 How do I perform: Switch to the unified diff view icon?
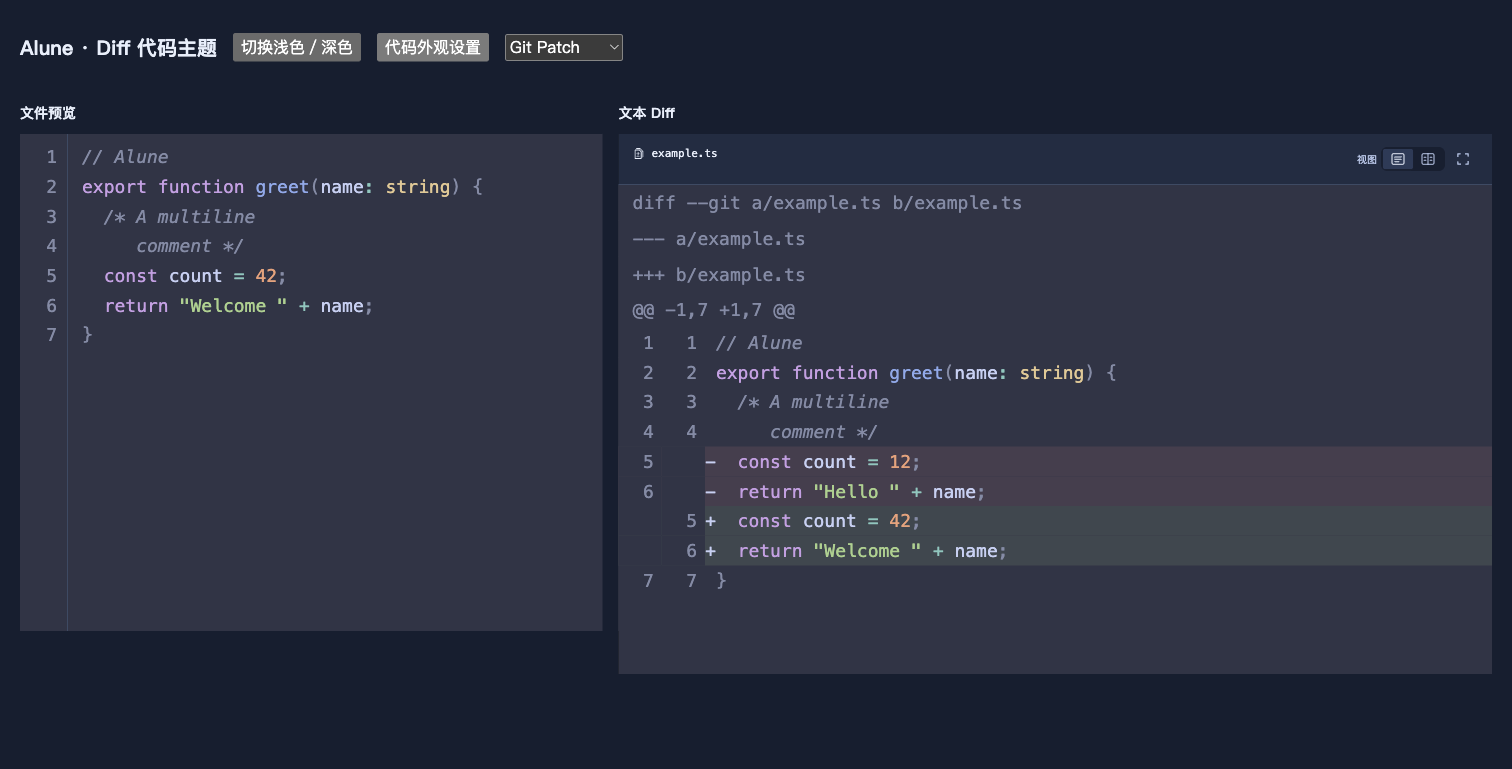[1398, 159]
